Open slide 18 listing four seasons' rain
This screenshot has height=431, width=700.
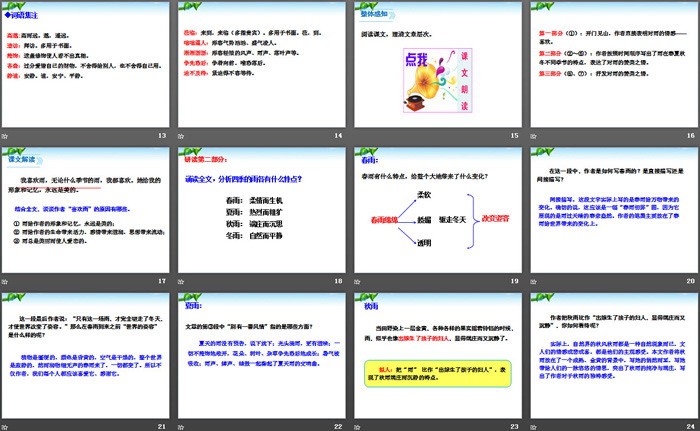point(262,210)
